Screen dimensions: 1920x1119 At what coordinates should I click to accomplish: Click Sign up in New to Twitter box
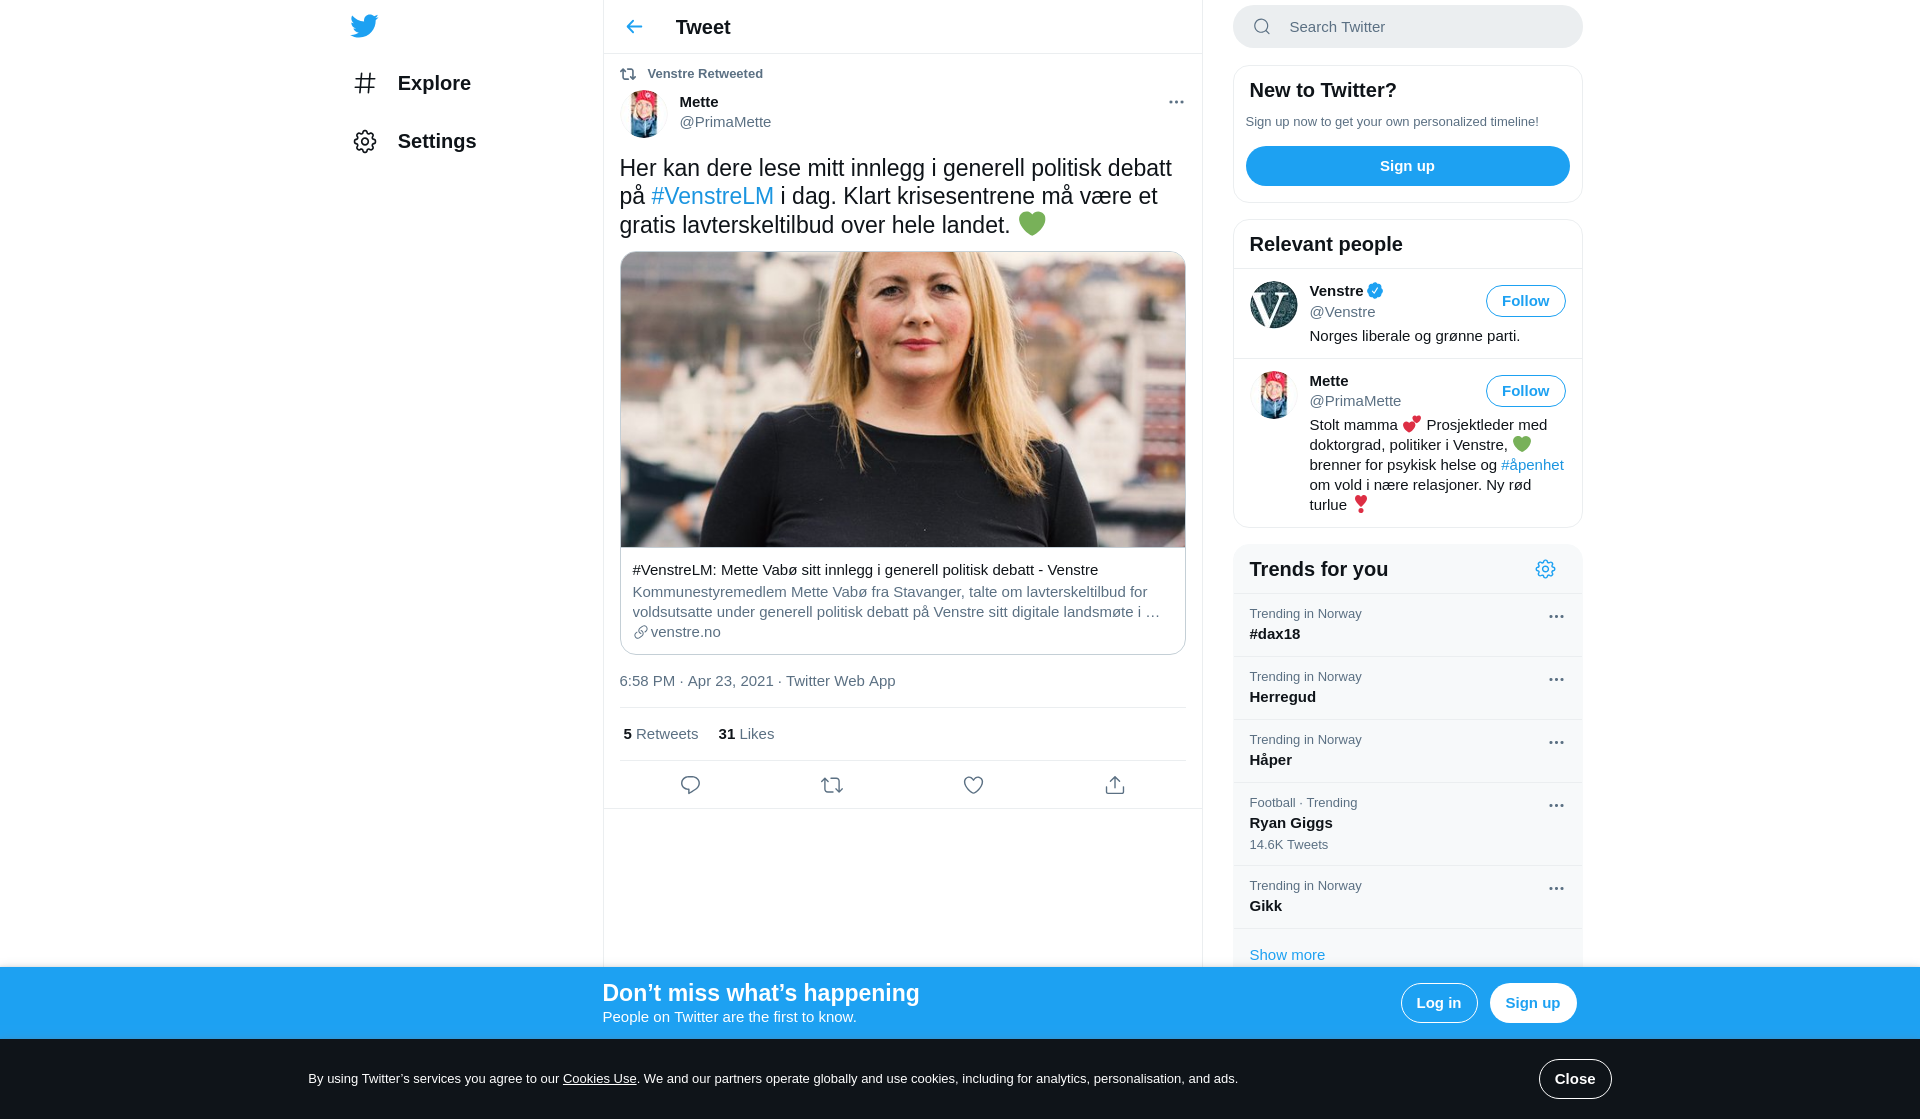click(1407, 166)
